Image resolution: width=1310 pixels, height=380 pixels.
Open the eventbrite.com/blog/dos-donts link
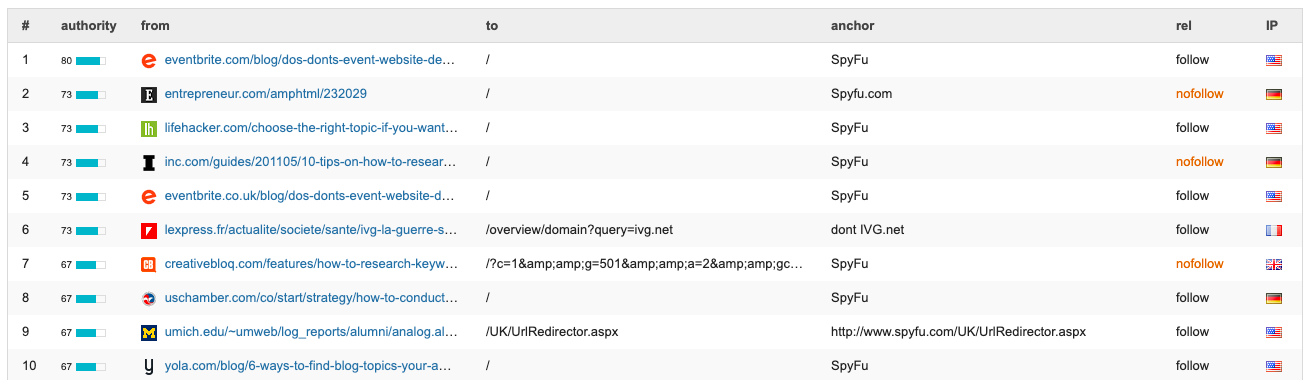pos(310,60)
